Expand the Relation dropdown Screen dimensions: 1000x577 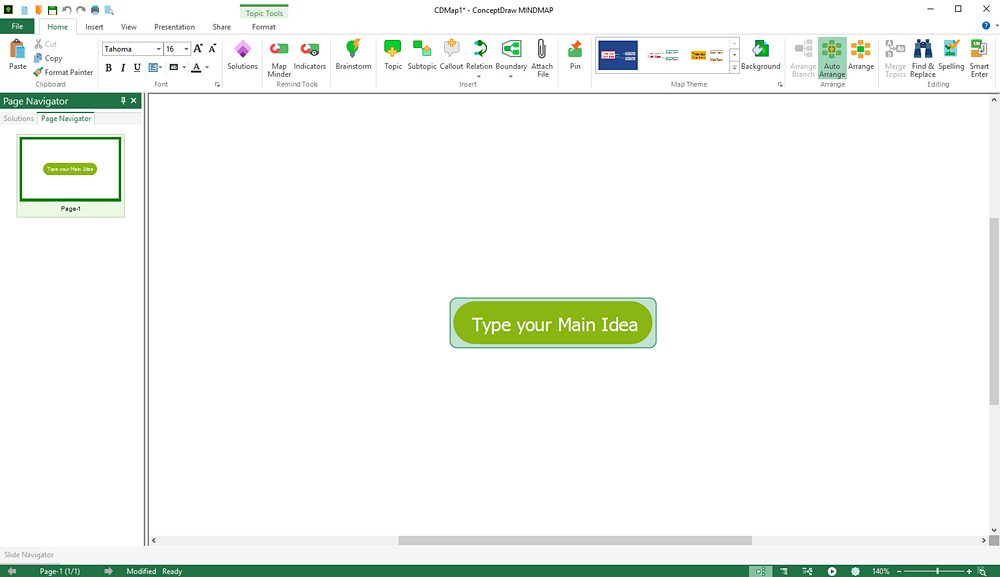tap(479, 77)
